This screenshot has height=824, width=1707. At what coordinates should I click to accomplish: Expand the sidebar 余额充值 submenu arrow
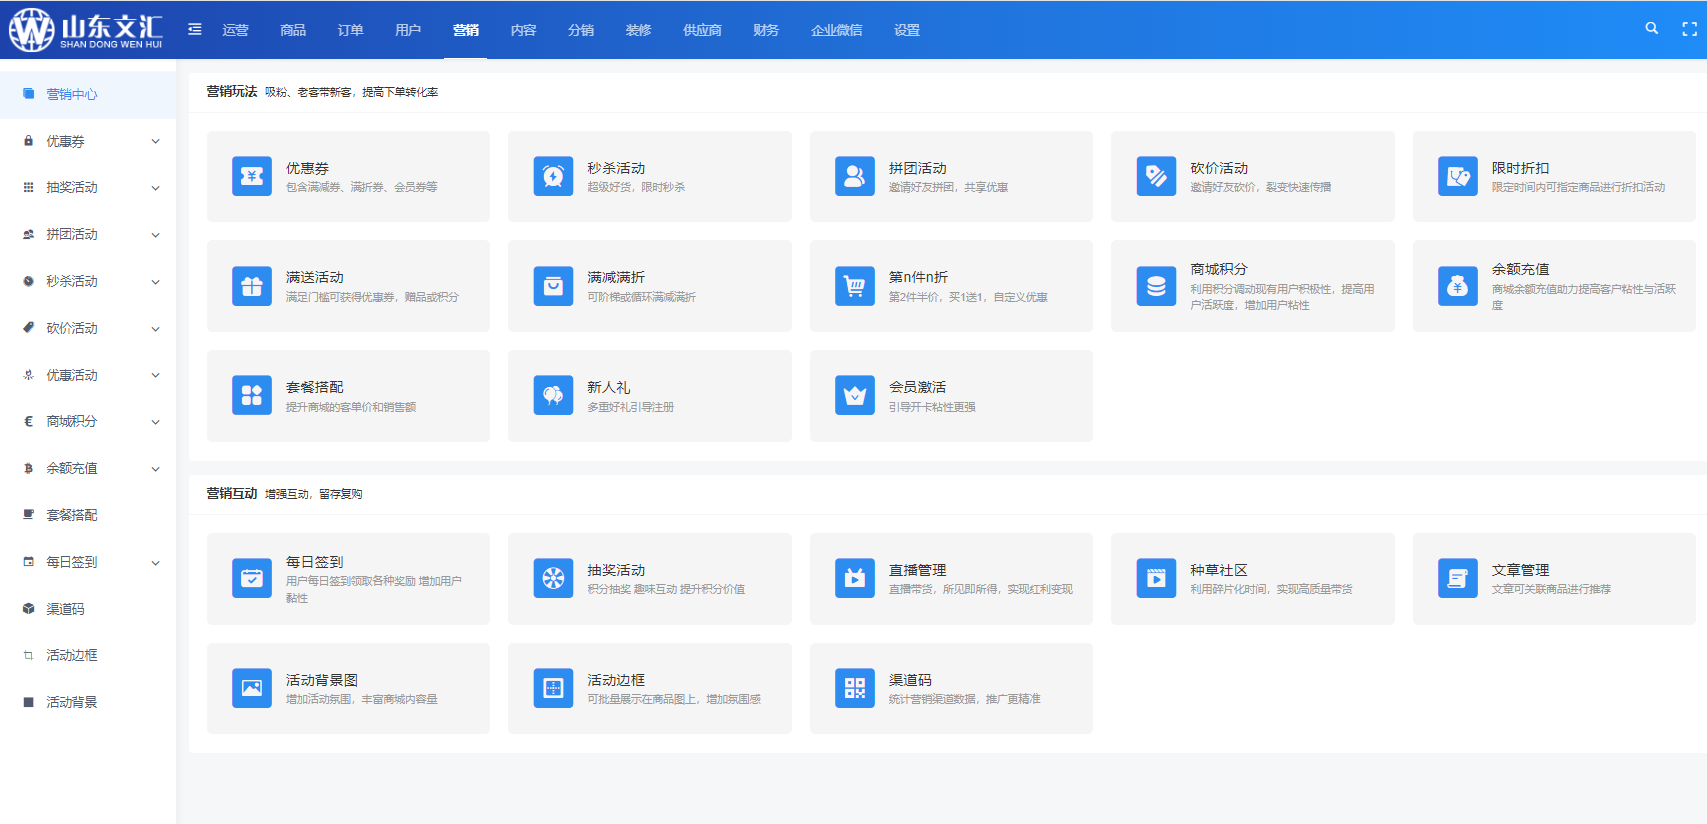click(x=155, y=469)
